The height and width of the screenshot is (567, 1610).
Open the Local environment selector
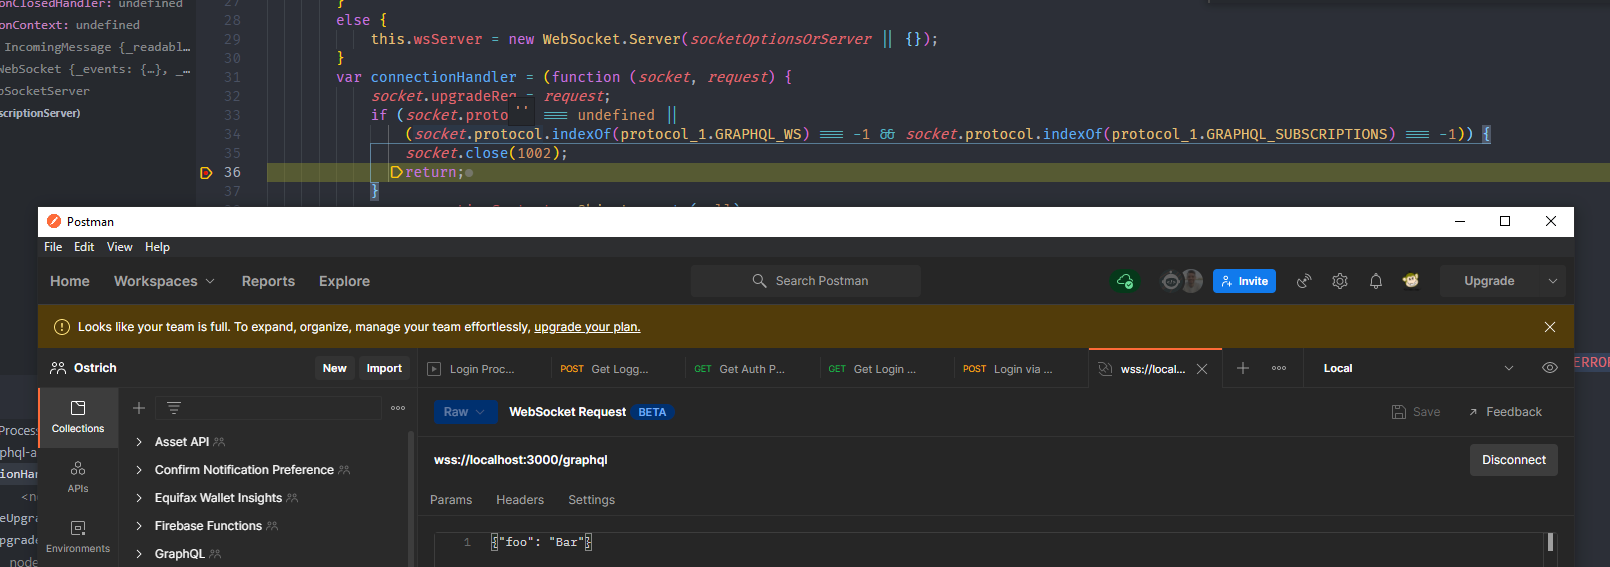[1418, 368]
